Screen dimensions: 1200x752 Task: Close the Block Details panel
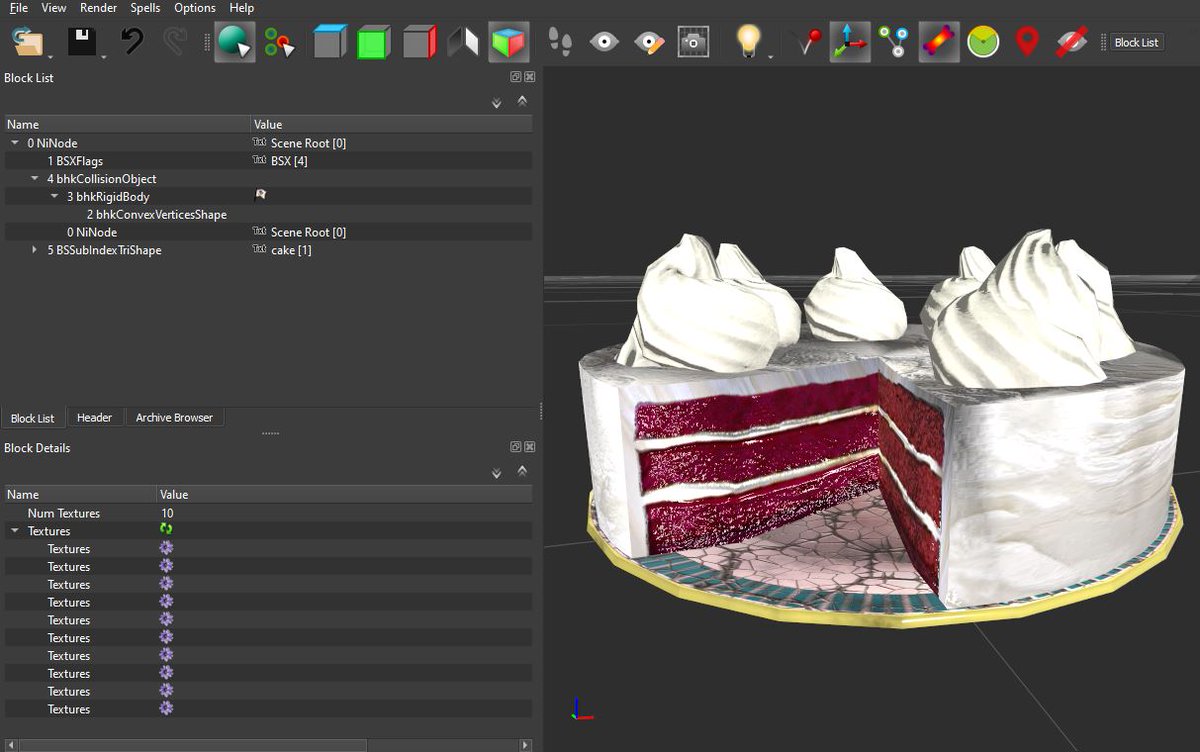(x=530, y=447)
